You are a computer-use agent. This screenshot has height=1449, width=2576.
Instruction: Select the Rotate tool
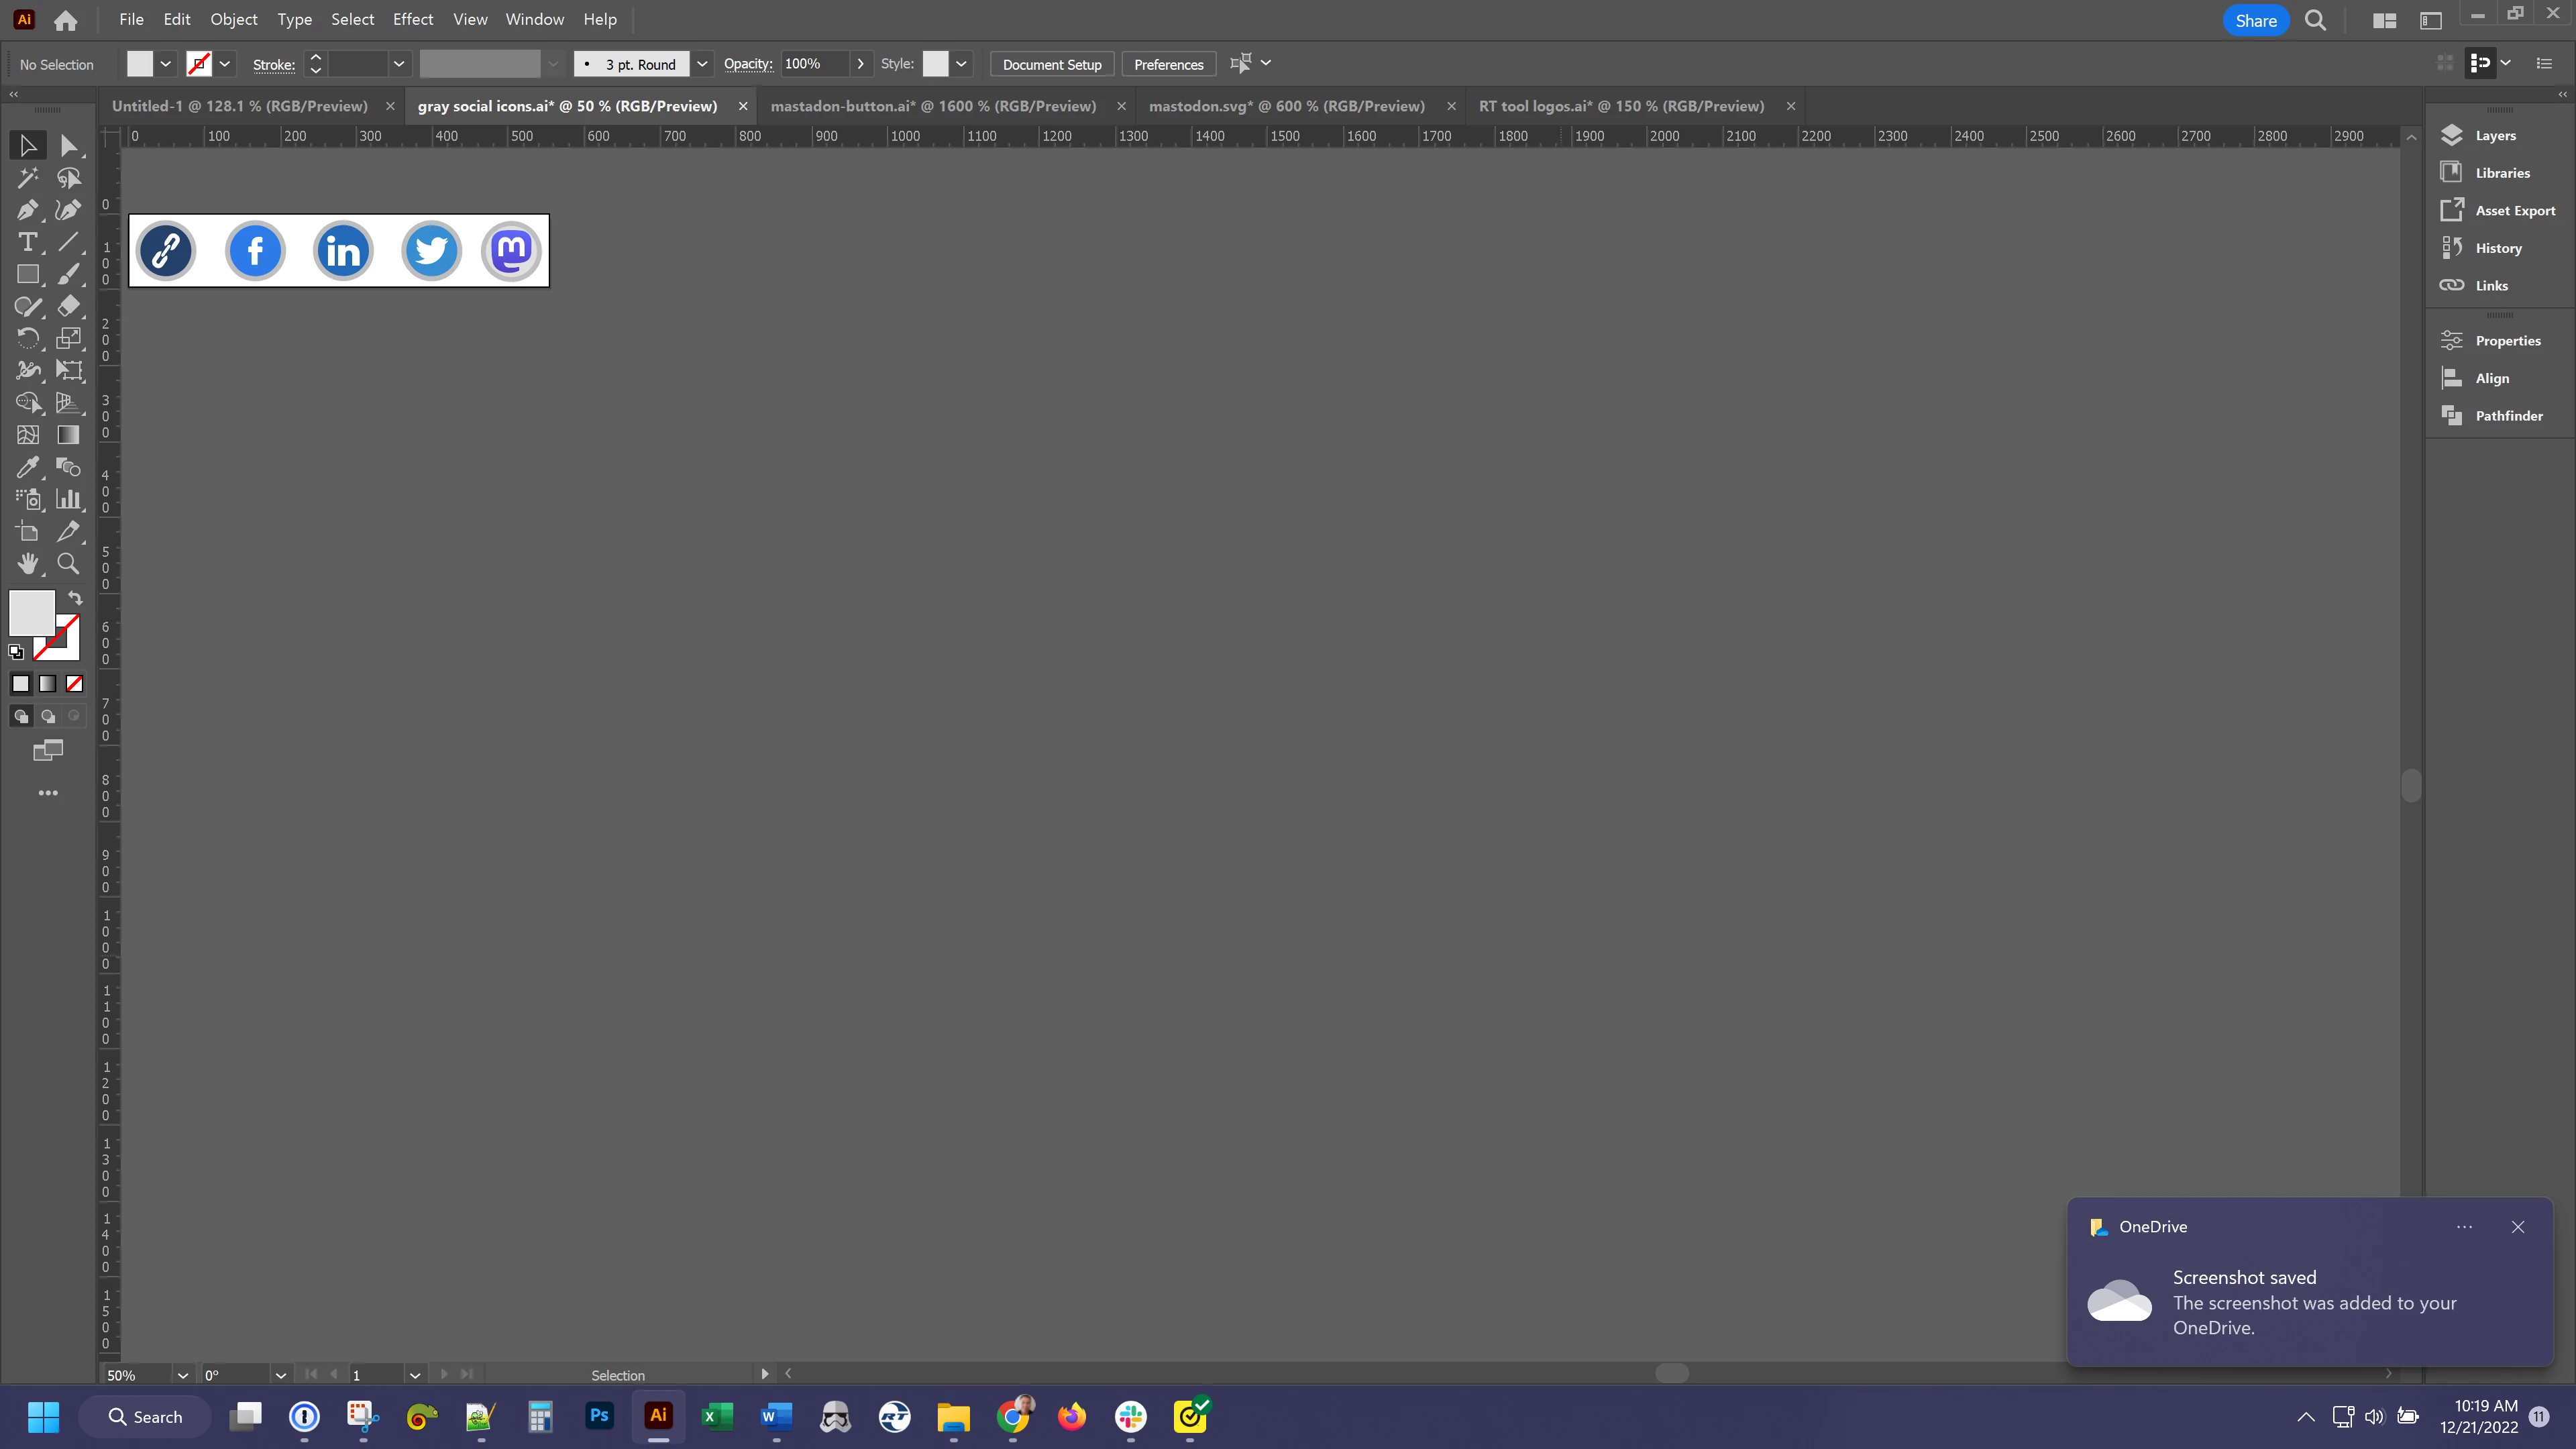[27, 339]
